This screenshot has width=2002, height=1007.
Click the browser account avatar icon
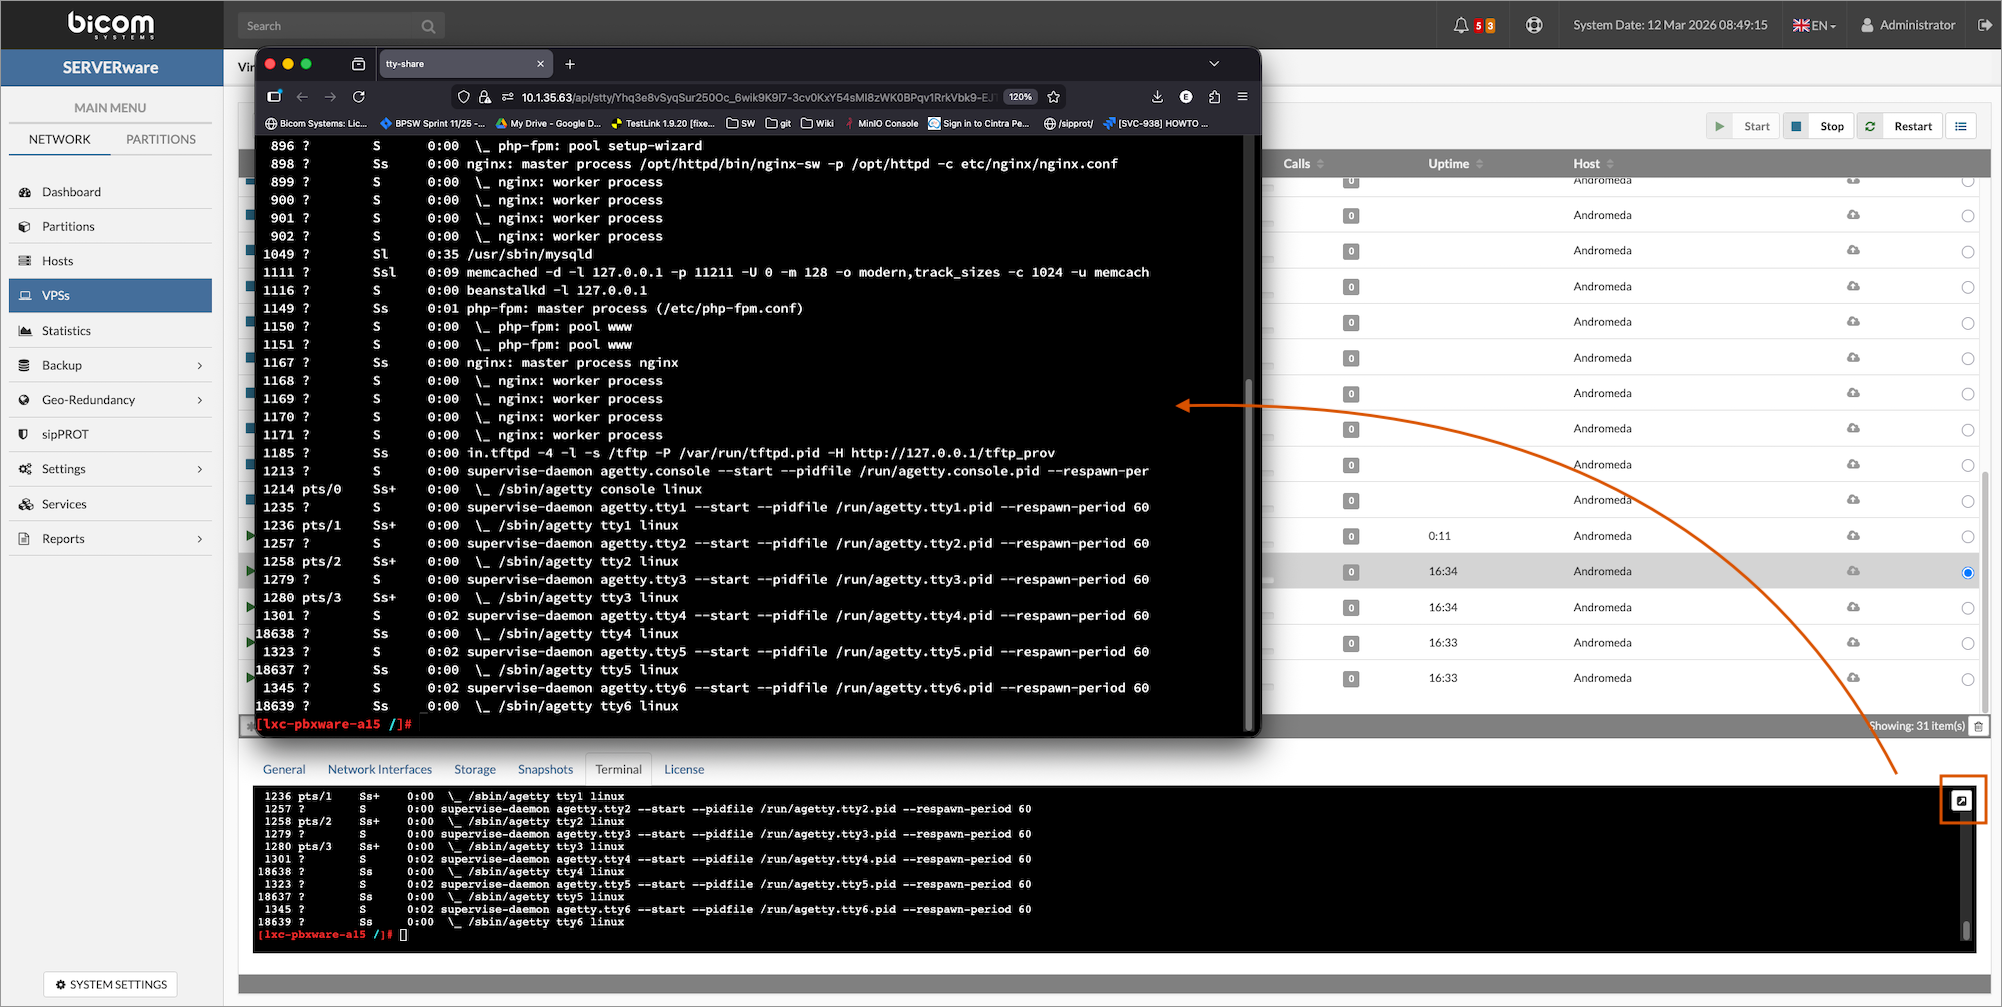click(1186, 97)
